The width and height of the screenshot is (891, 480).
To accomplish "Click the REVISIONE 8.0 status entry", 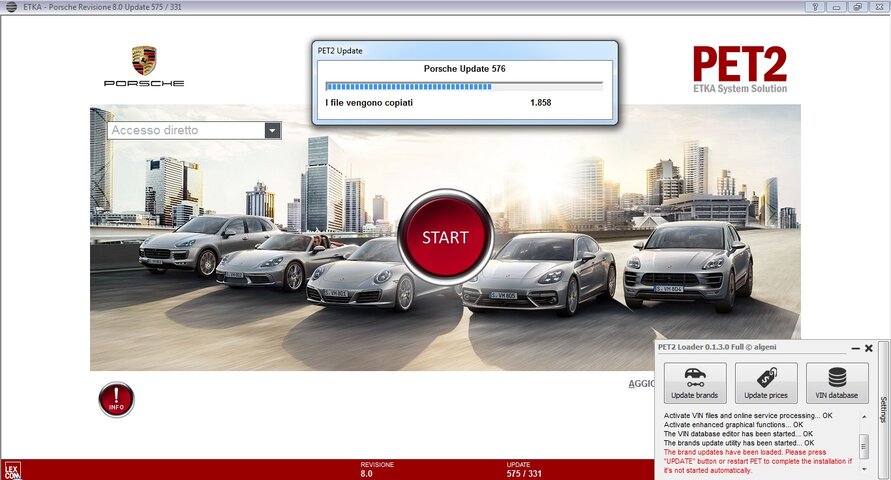I will tap(377, 469).
